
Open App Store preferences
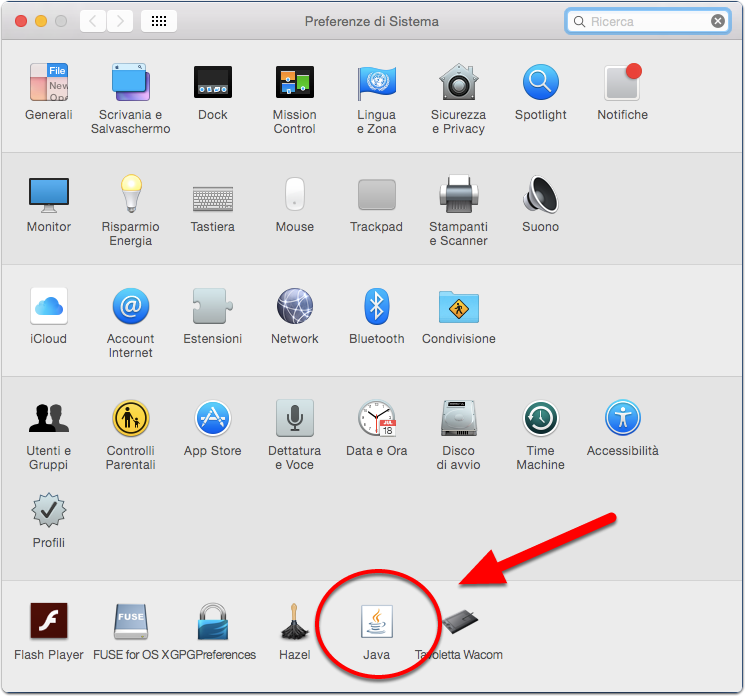[x=213, y=418]
